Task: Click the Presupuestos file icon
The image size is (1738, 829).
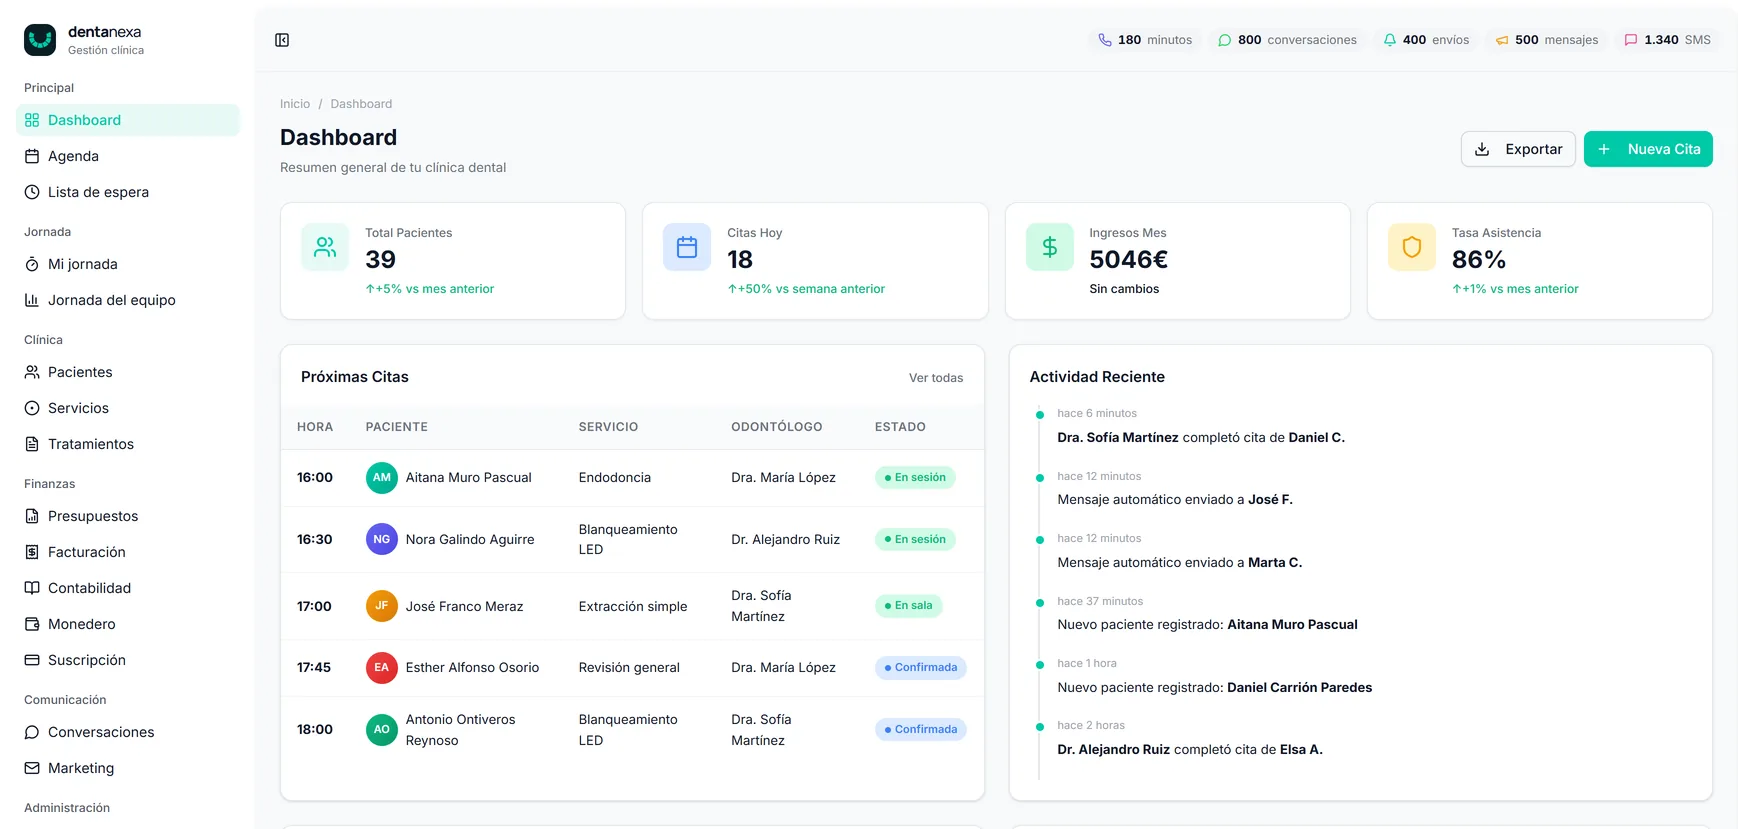Action: pyautogui.click(x=32, y=516)
